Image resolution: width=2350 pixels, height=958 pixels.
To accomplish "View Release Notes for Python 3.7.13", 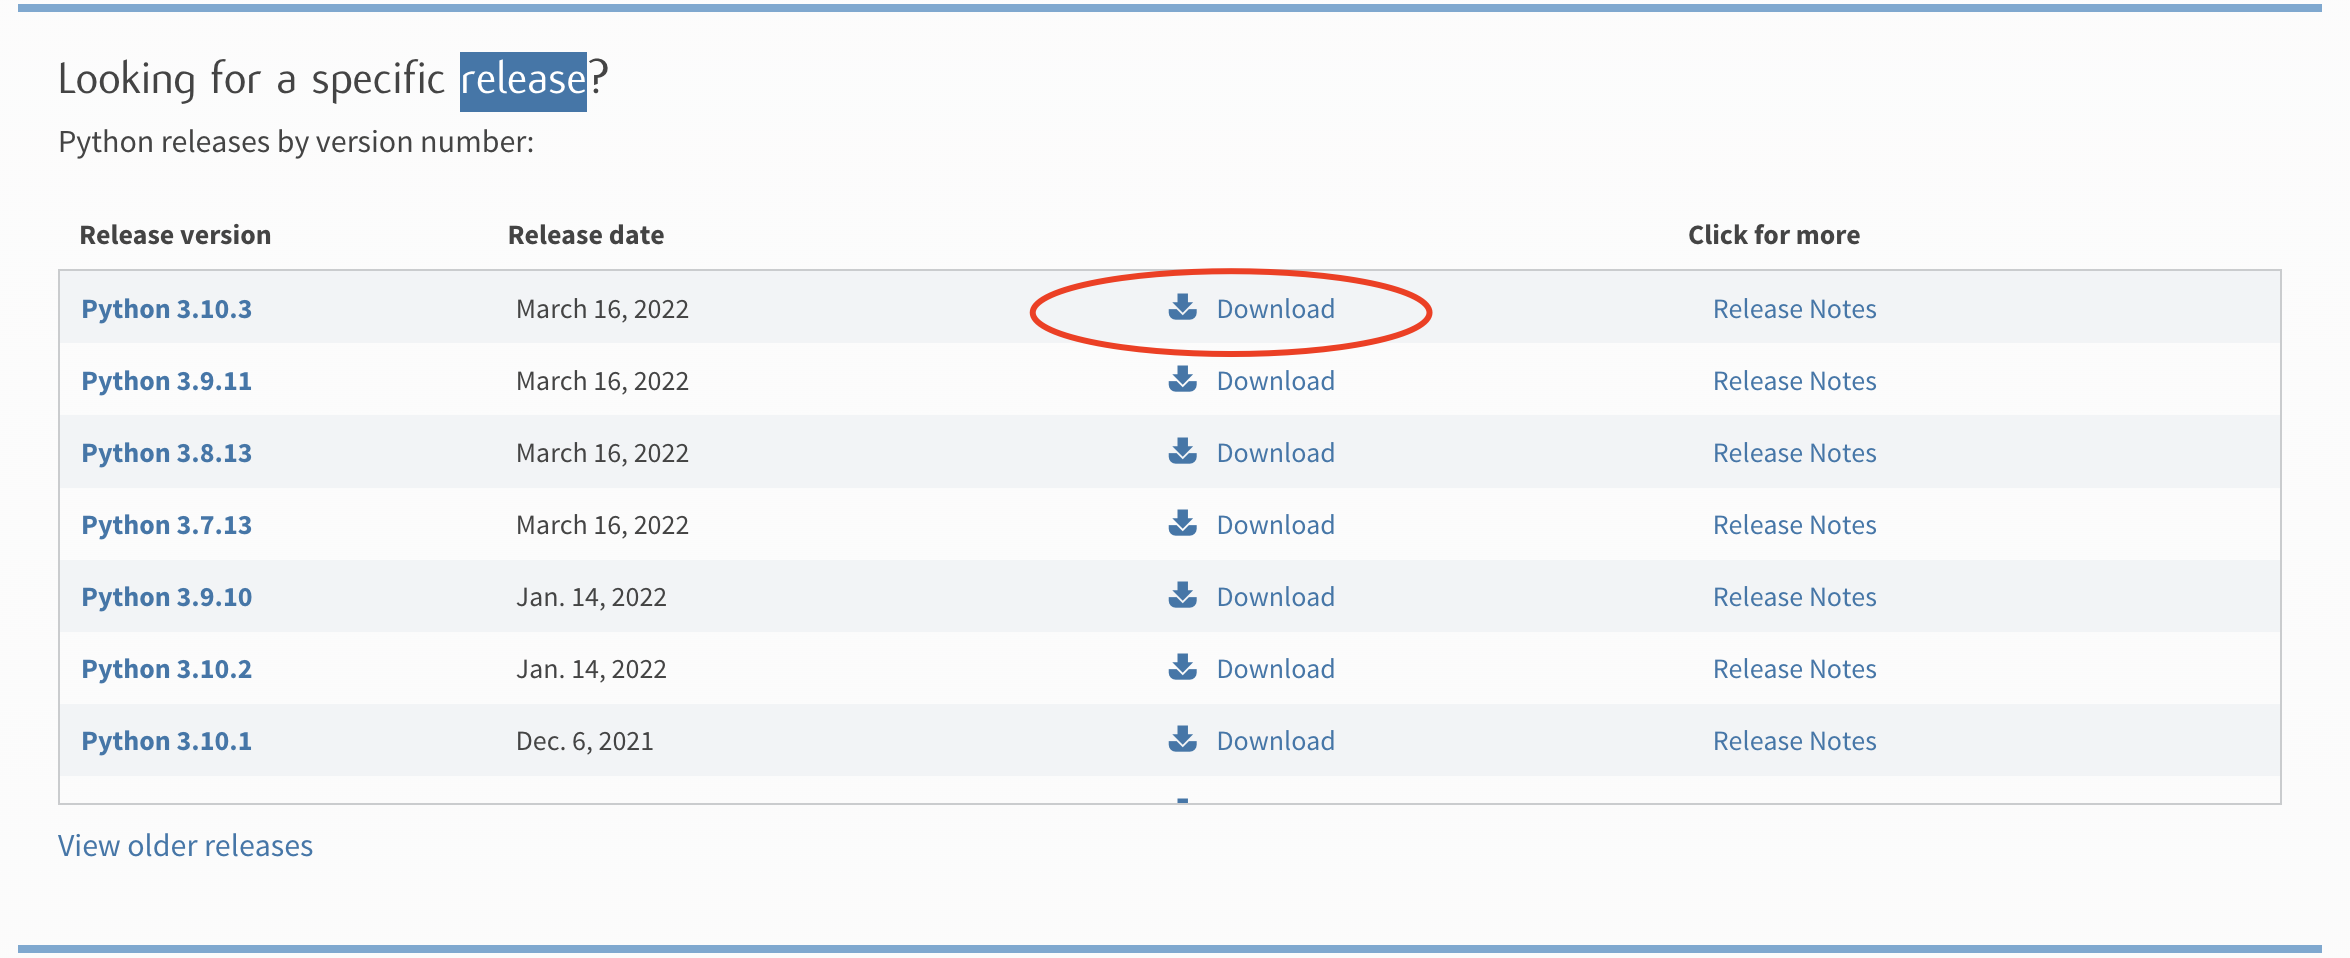I will pos(1795,525).
